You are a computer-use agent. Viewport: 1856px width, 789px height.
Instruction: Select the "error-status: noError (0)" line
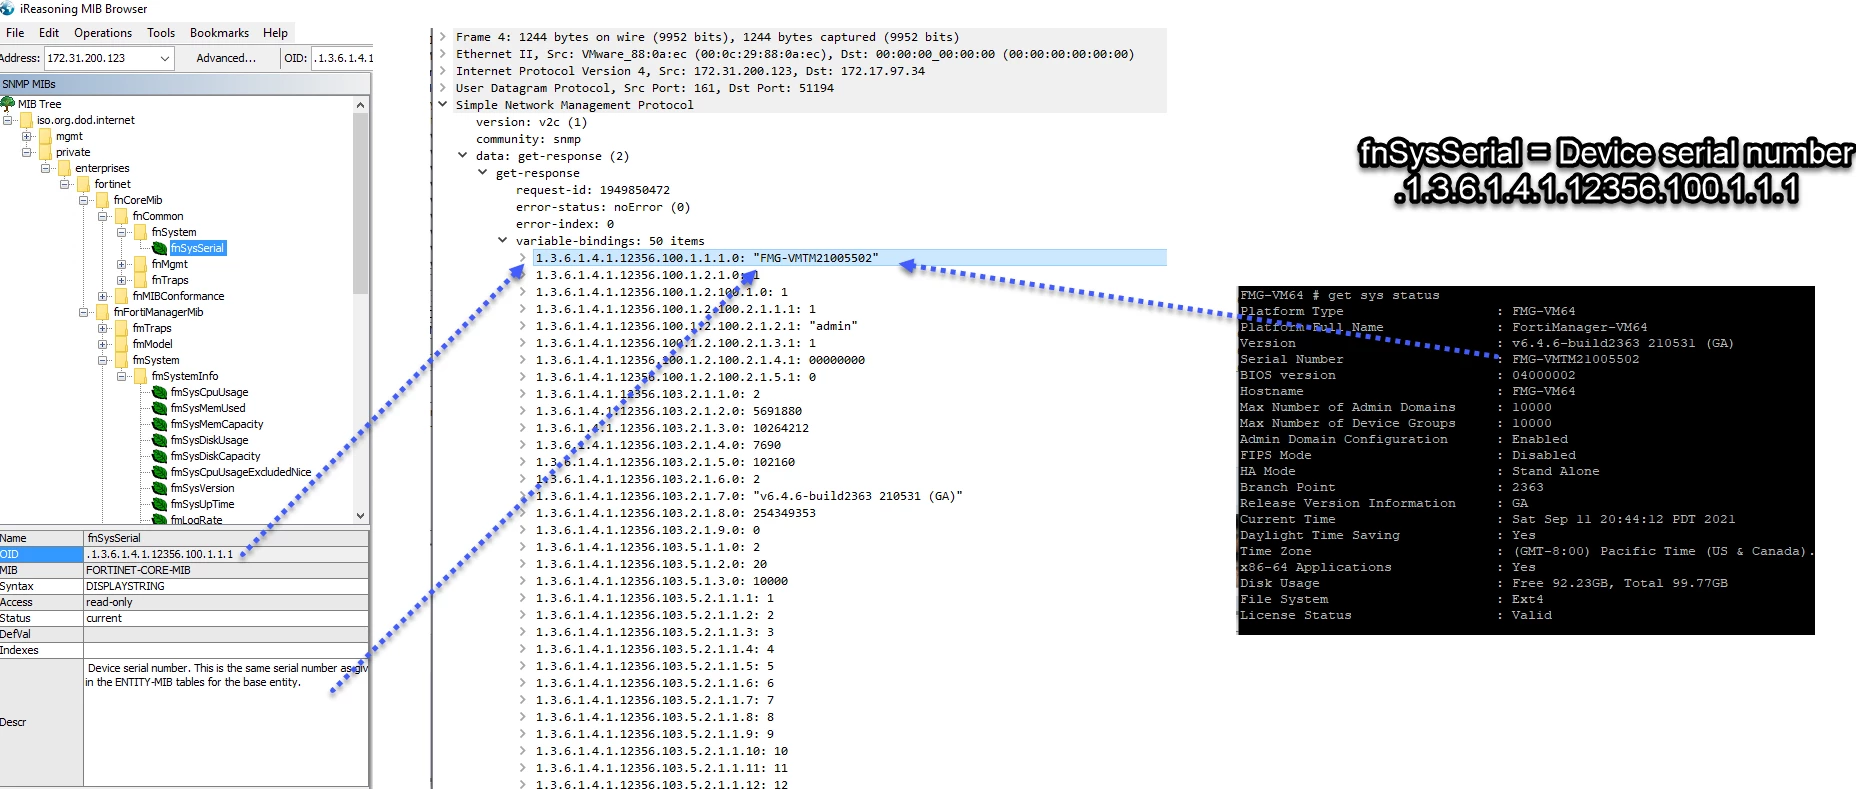click(x=603, y=207)
